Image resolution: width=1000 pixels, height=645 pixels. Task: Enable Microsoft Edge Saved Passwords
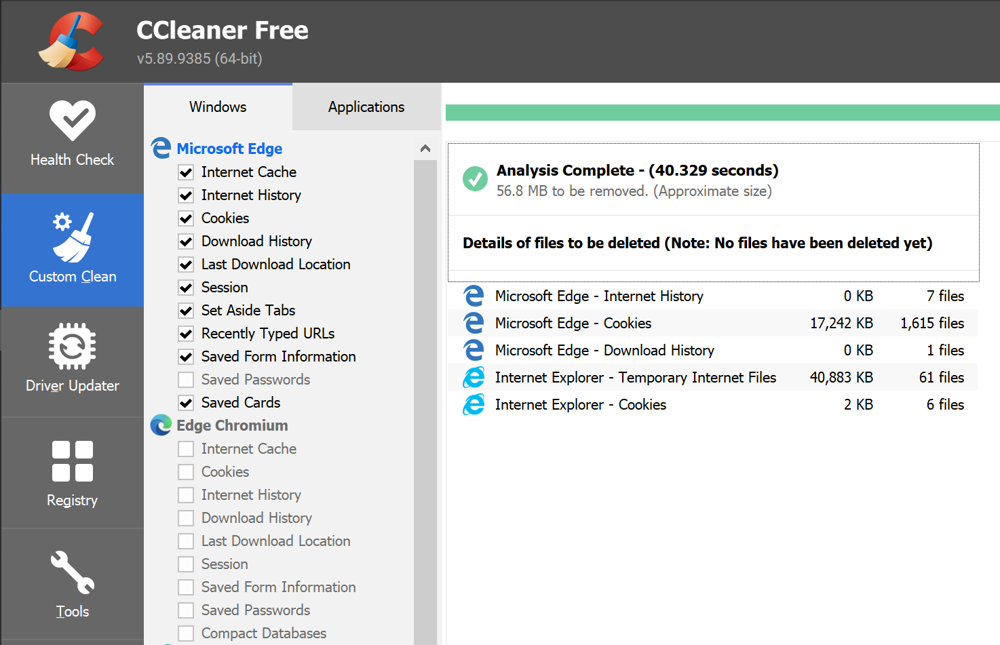coord(186,380)
